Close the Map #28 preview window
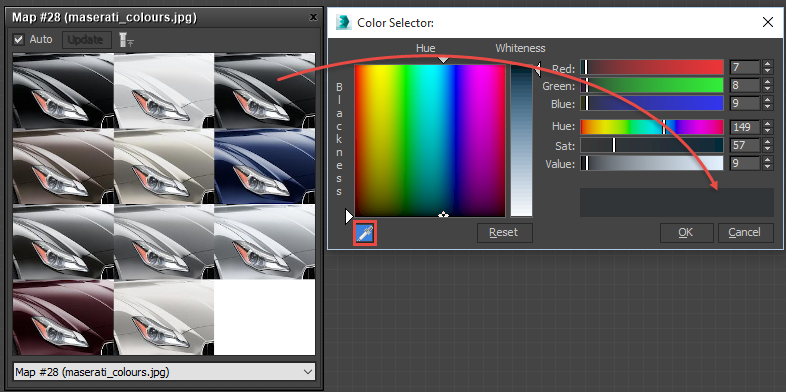This screenshot has height=392, width=786. click(x=313, y=18)
